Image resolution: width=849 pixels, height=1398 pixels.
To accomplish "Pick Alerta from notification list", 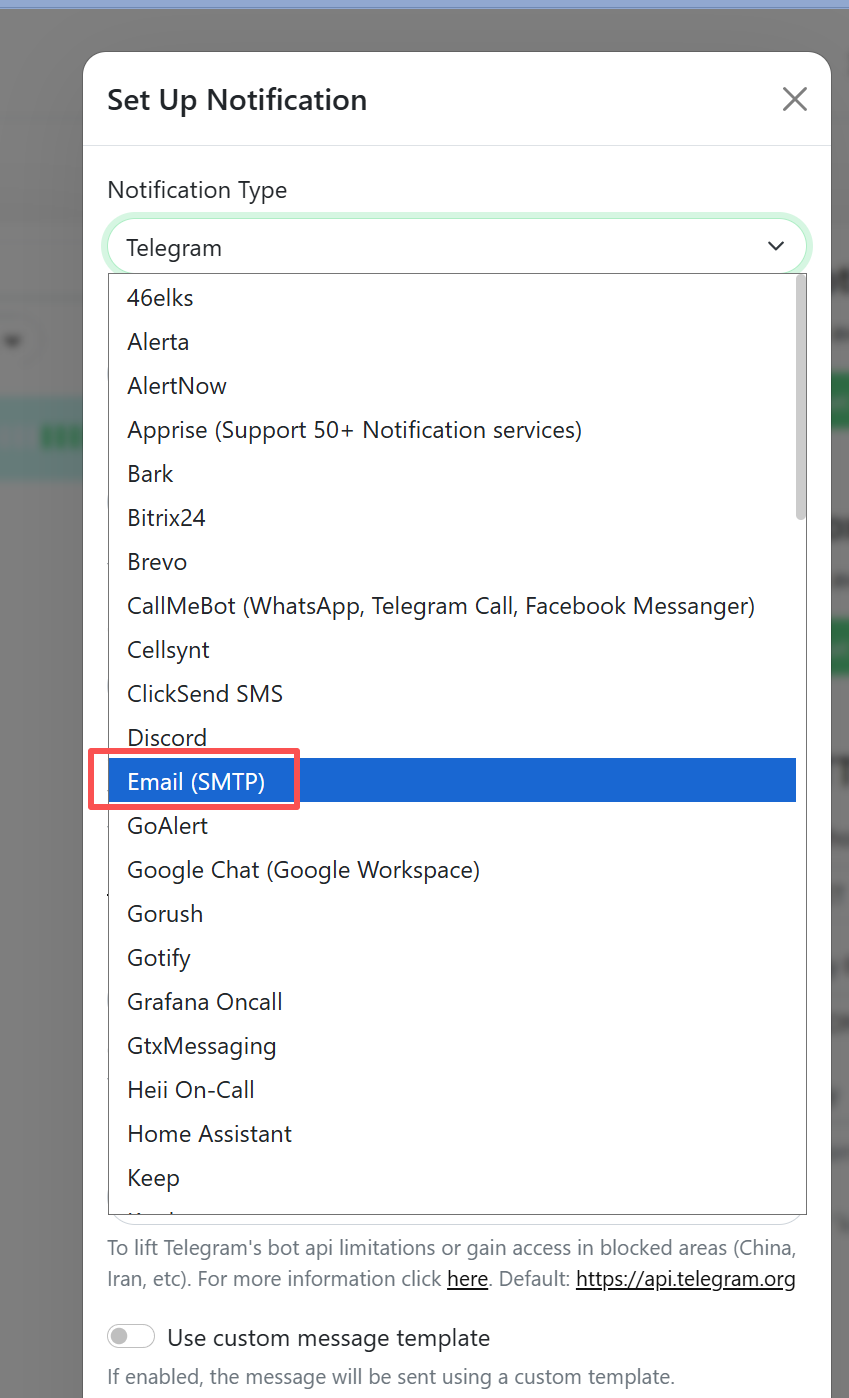I will click(158, 341).
